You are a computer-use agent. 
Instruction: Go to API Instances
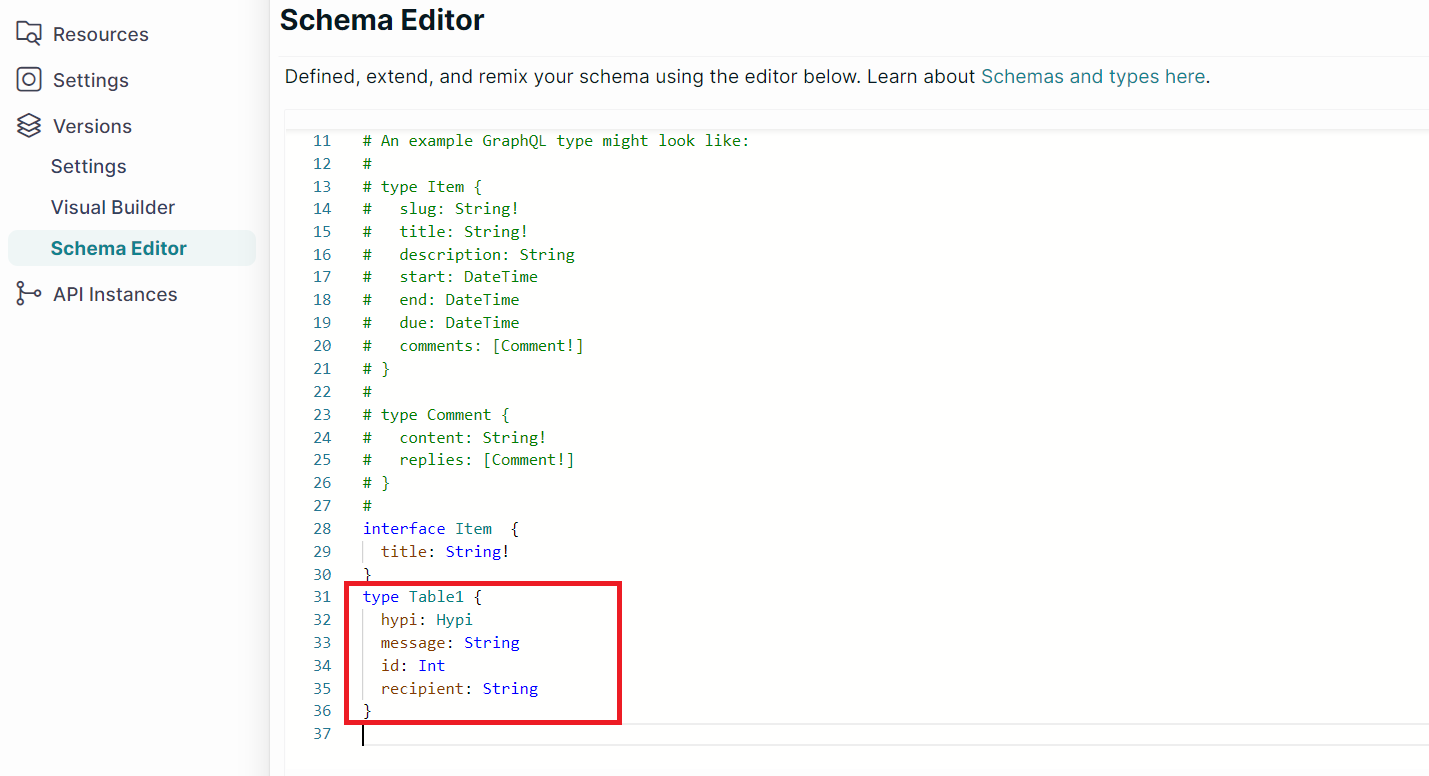coord(115,294)
